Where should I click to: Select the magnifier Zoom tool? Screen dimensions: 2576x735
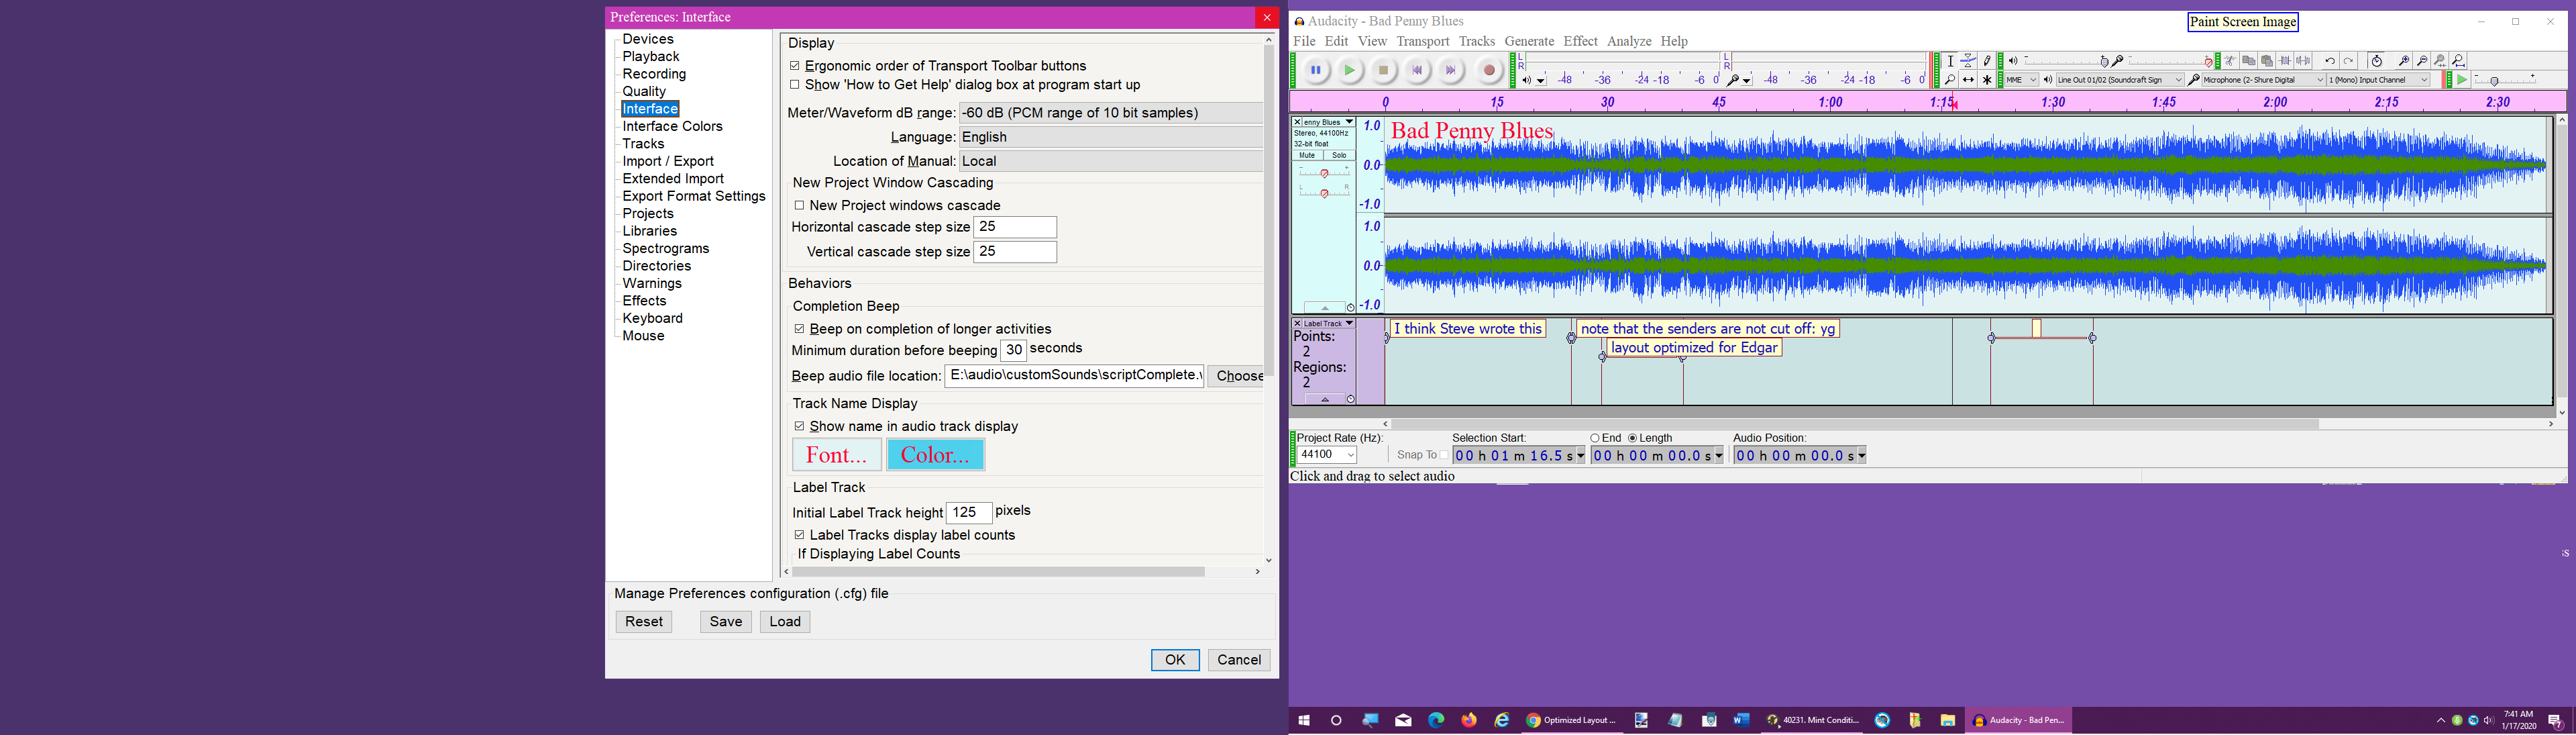[x=1950, y=80]
